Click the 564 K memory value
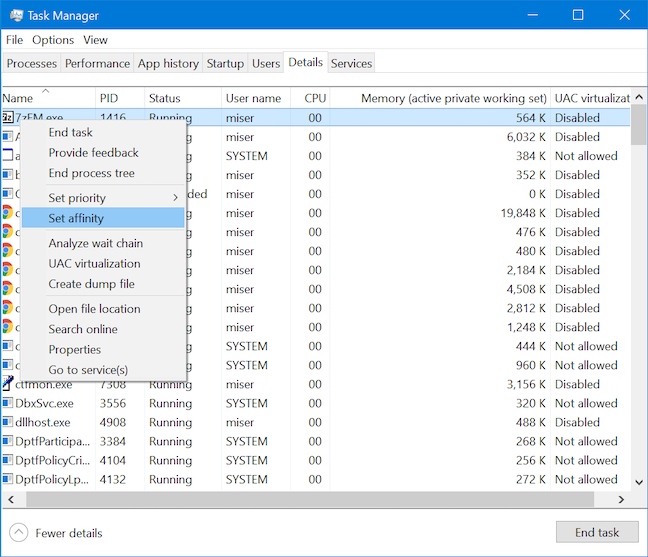 click(531, 118)
